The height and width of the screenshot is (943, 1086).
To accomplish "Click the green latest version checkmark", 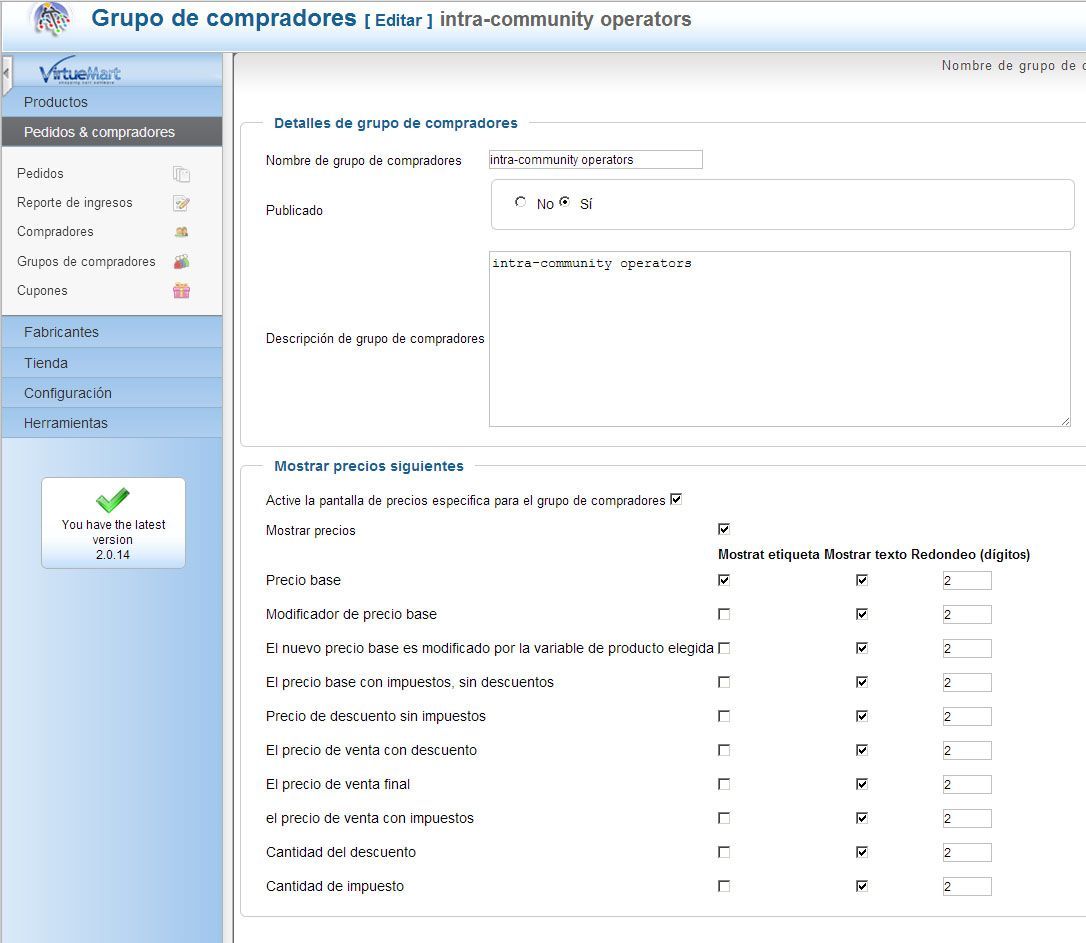I will tap(113, 499).
